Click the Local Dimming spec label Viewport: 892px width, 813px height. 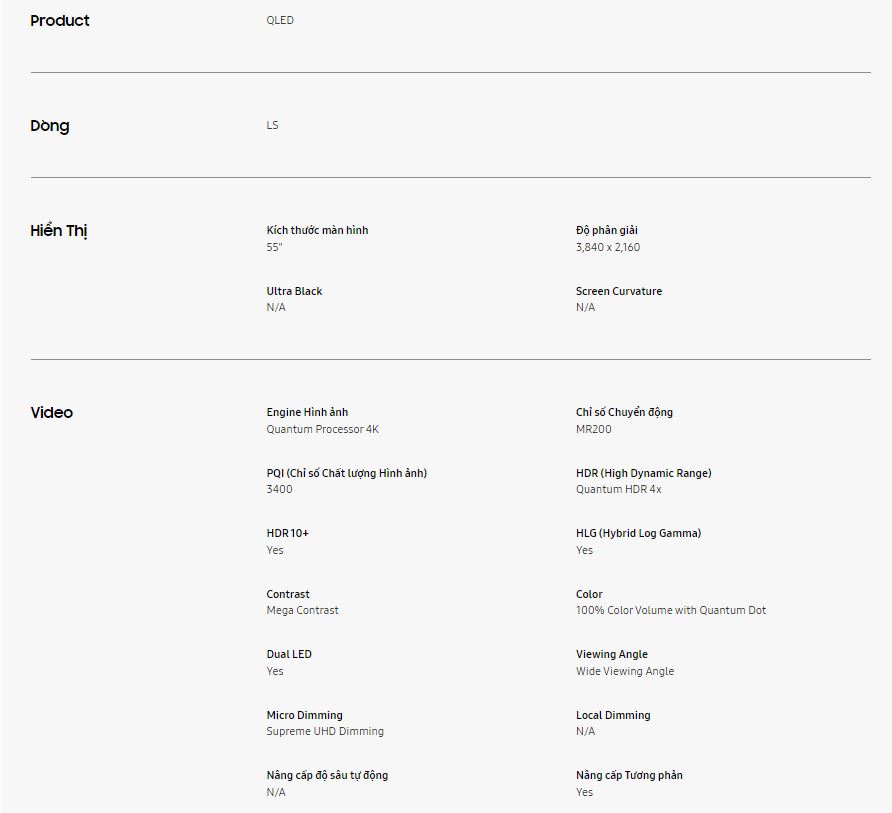(613, 715)
